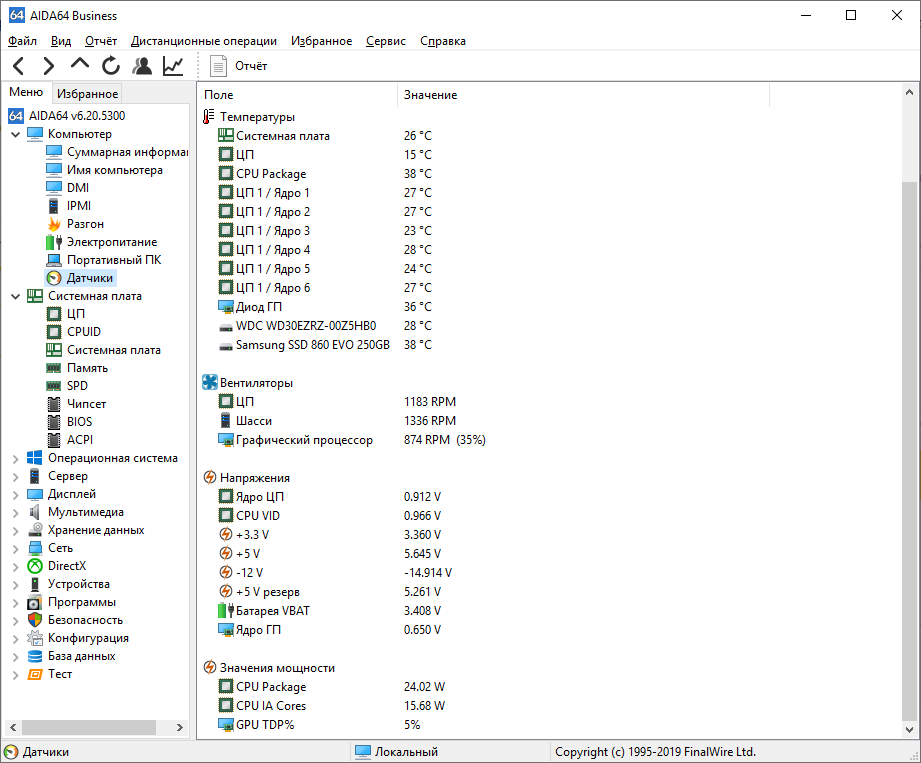Expand the Сервер tree node
921x763 pixels.
click(x=16, y=477)
